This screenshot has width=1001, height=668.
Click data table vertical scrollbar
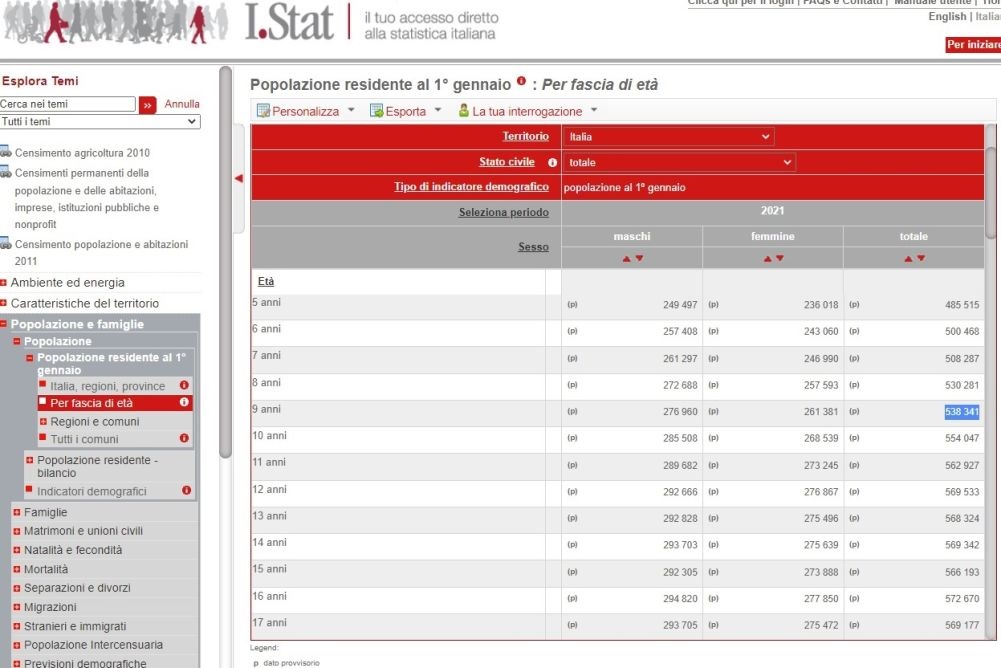[990, 192]
